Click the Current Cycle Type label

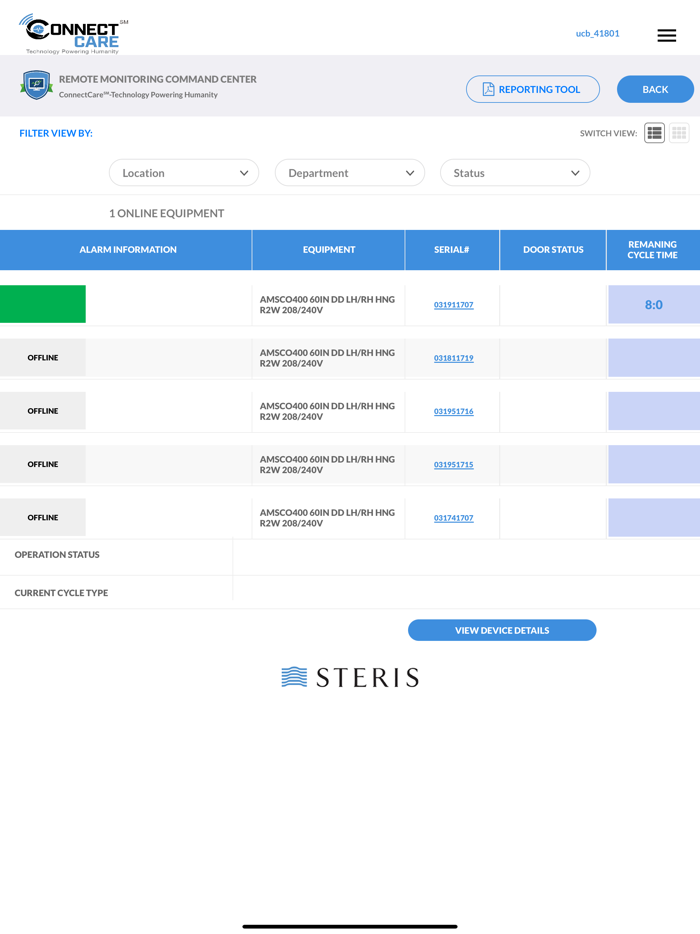tap(61, 593)
